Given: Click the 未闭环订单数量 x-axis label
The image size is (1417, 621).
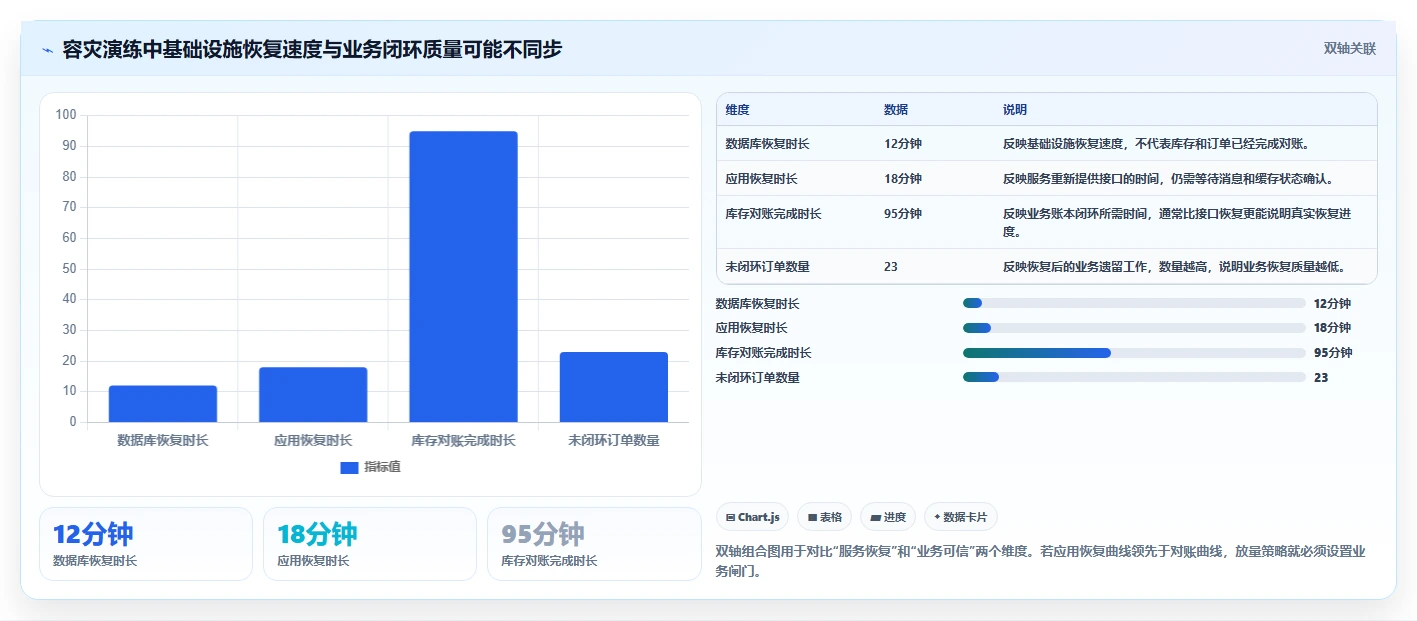Looking at the screenshot, I should coord(614,440).
